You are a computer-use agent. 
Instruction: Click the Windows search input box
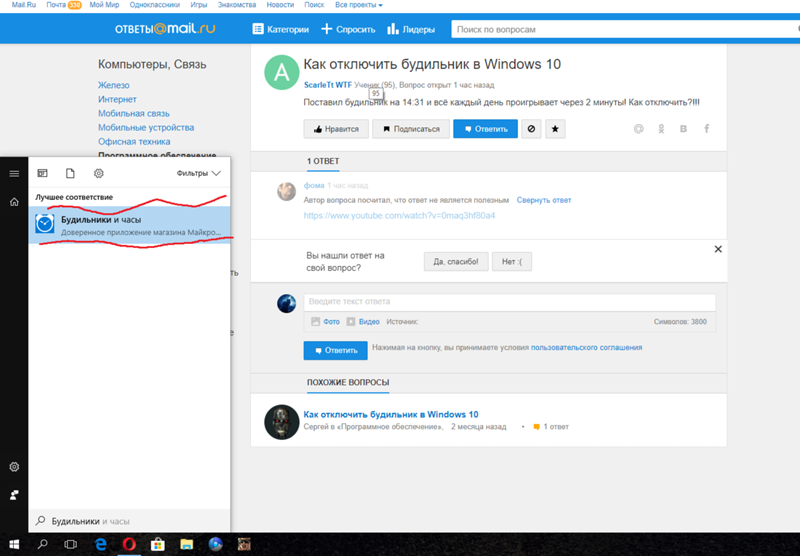coord(130,521)
